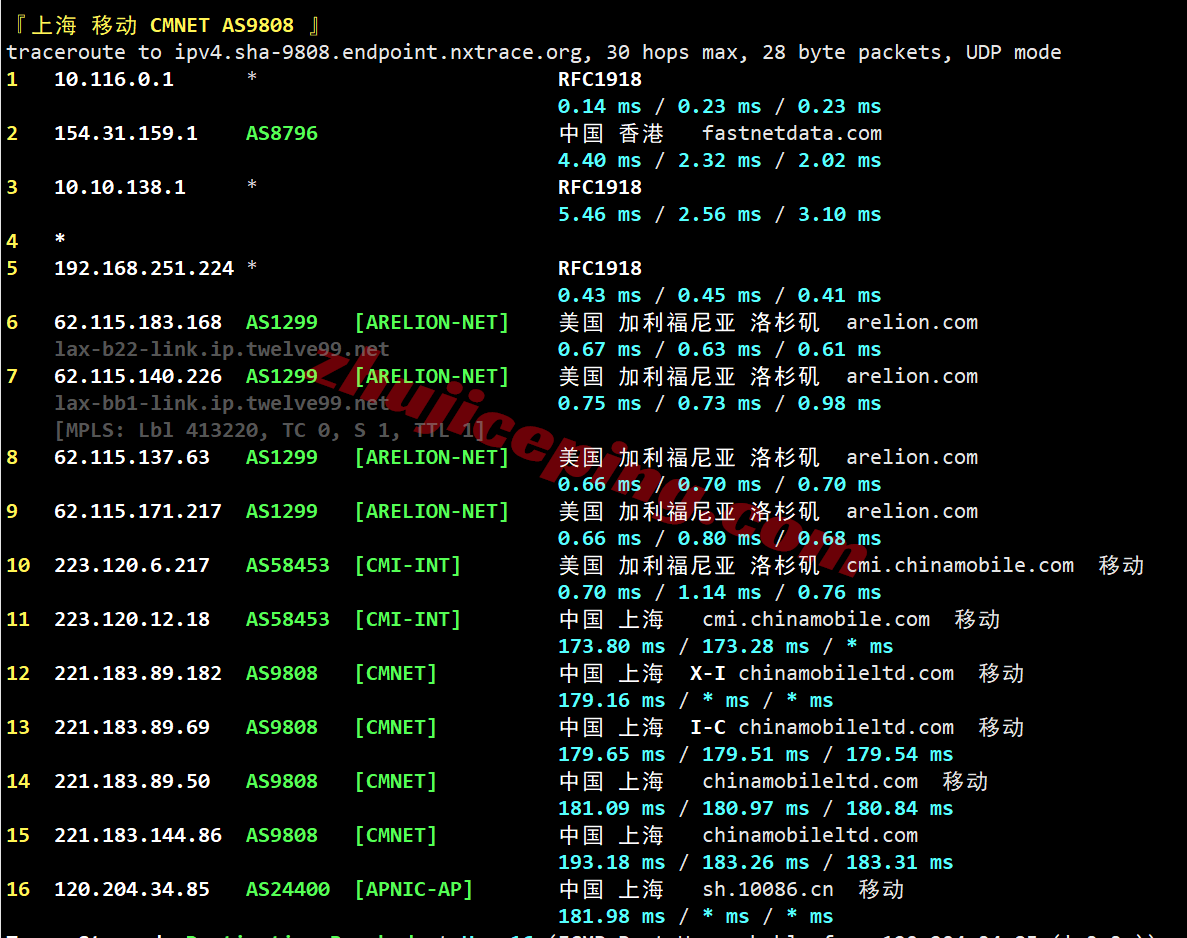Viewport: 1187px width, 938px height.
Task: Click the IP address 154.31.159.1
Action: pyautogui.click(x=126, y=133)
